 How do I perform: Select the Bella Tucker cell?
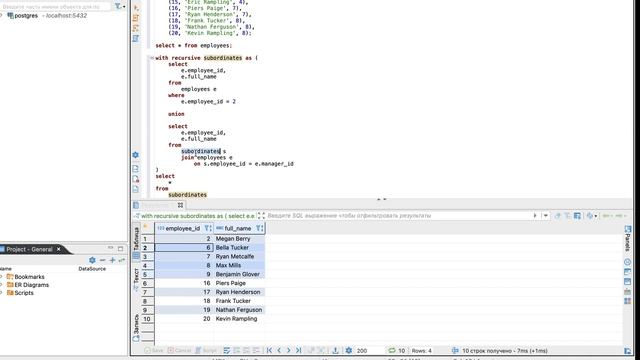240,247
